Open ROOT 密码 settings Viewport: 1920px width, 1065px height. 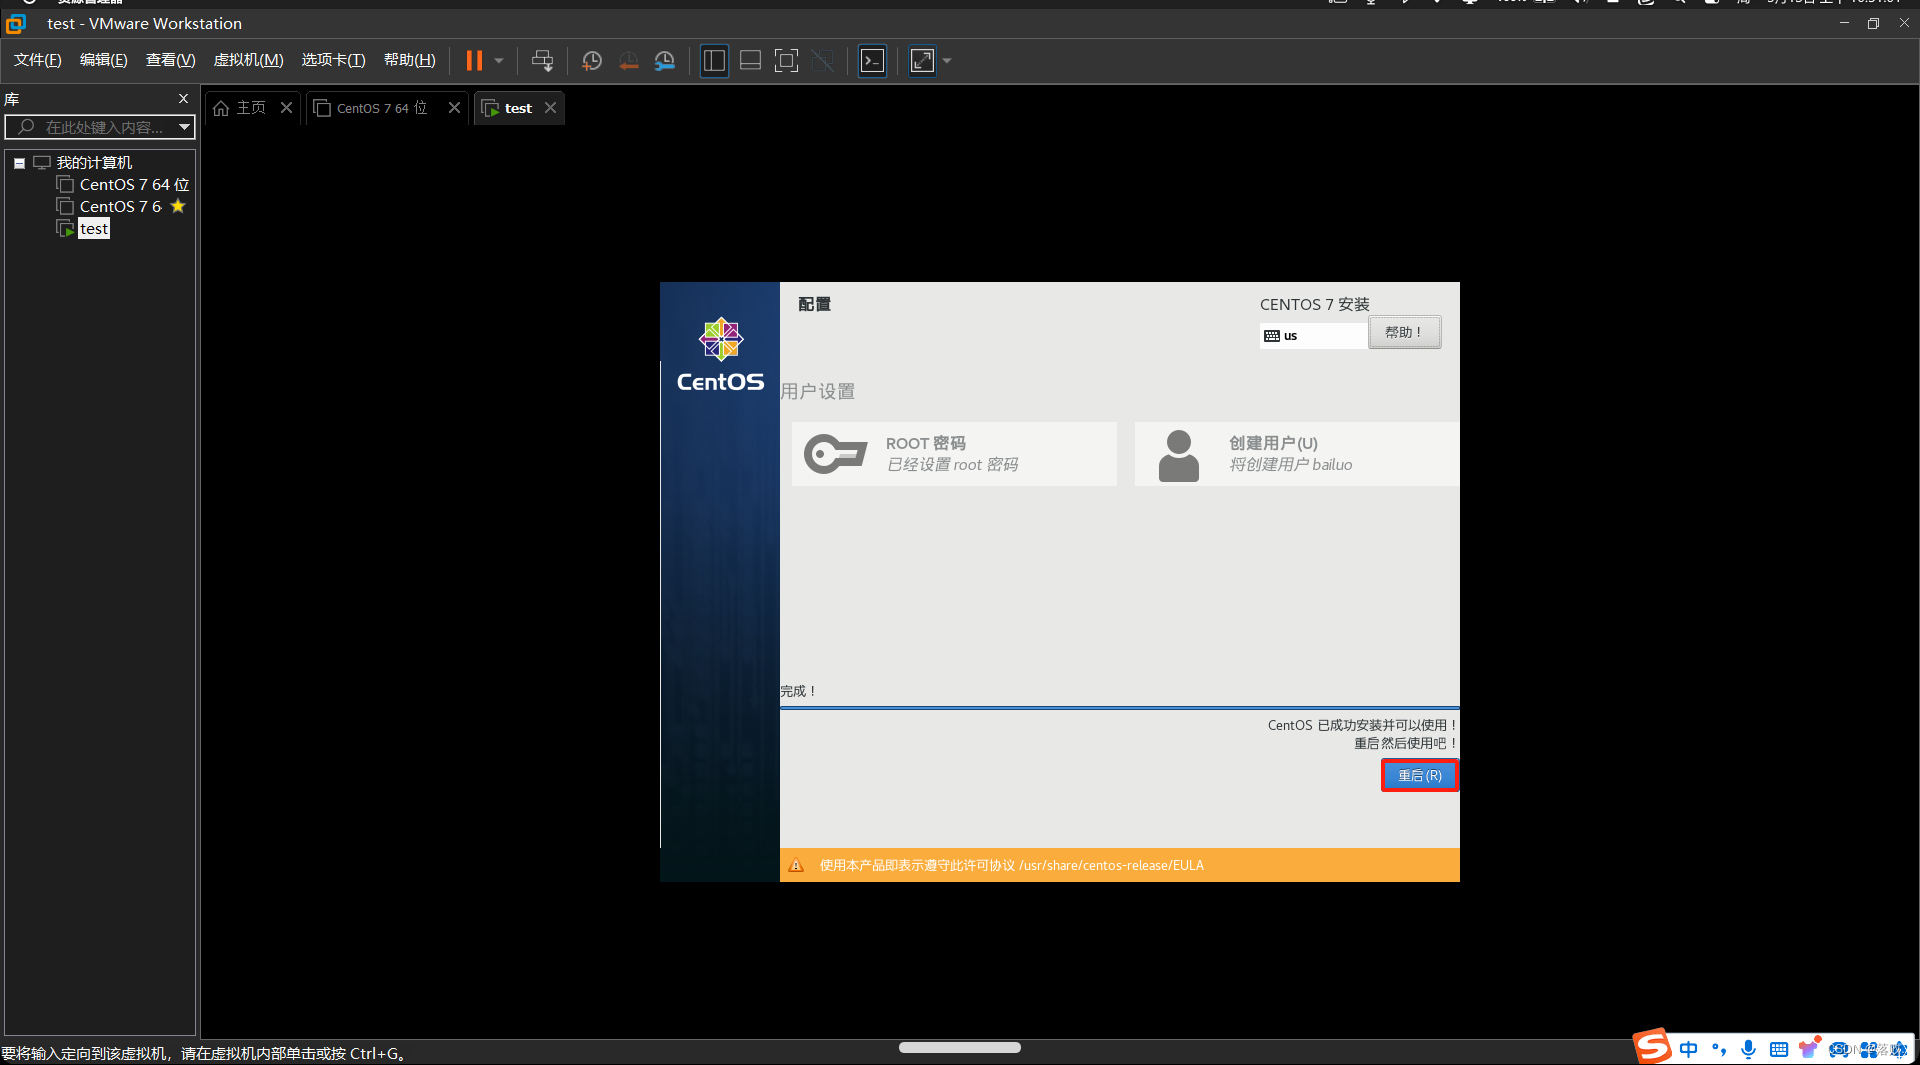pyautogui.click(x=954, y=454)
